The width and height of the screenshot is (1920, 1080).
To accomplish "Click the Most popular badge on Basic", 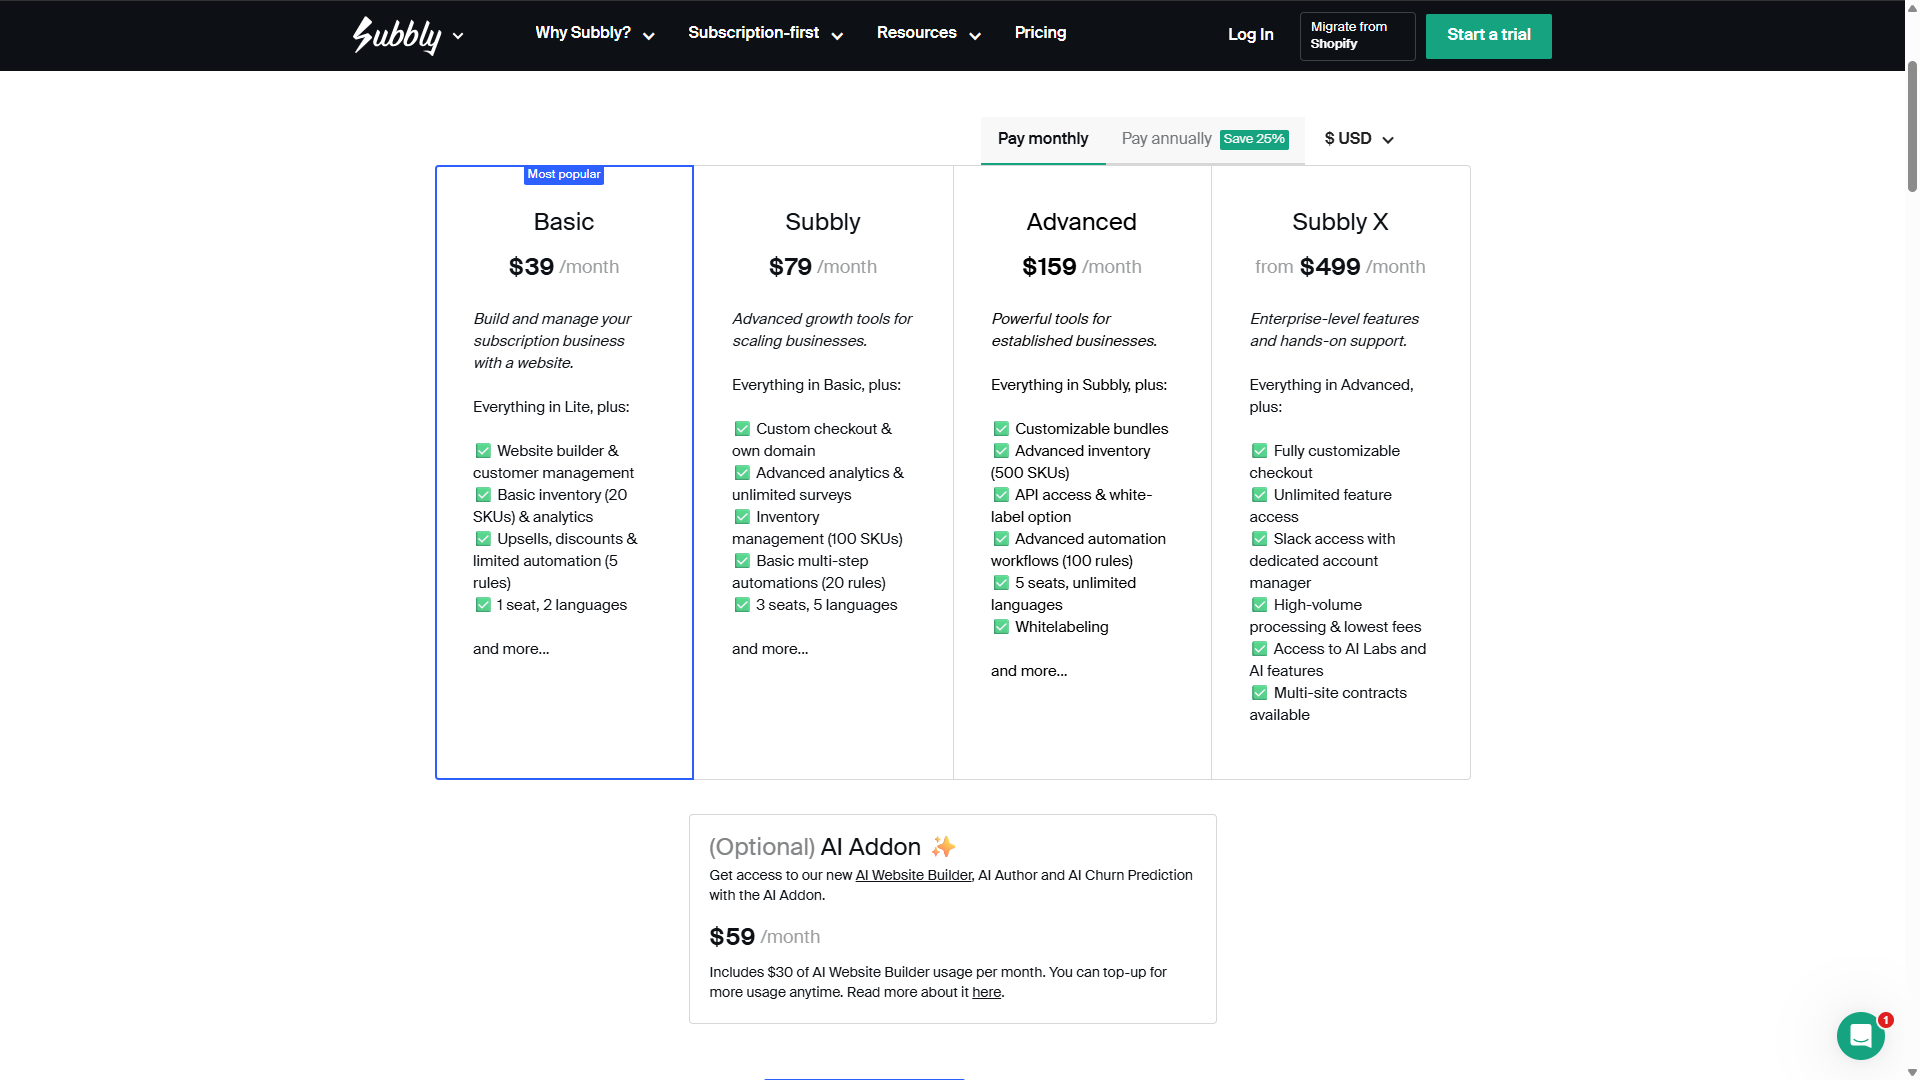I will click(564, 174).
